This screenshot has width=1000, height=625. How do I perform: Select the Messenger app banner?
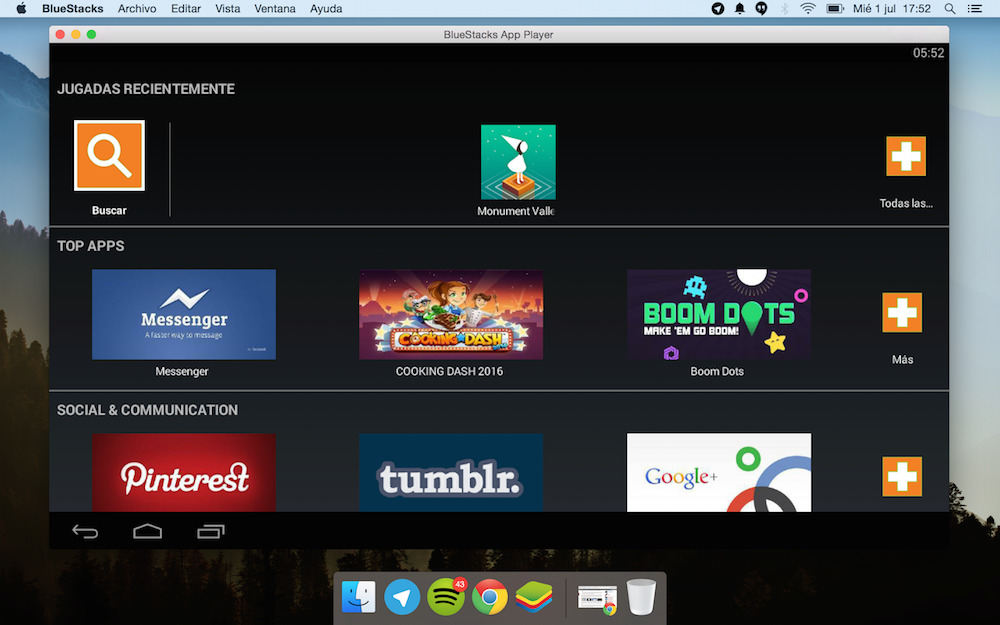click(x=183, y=314)
